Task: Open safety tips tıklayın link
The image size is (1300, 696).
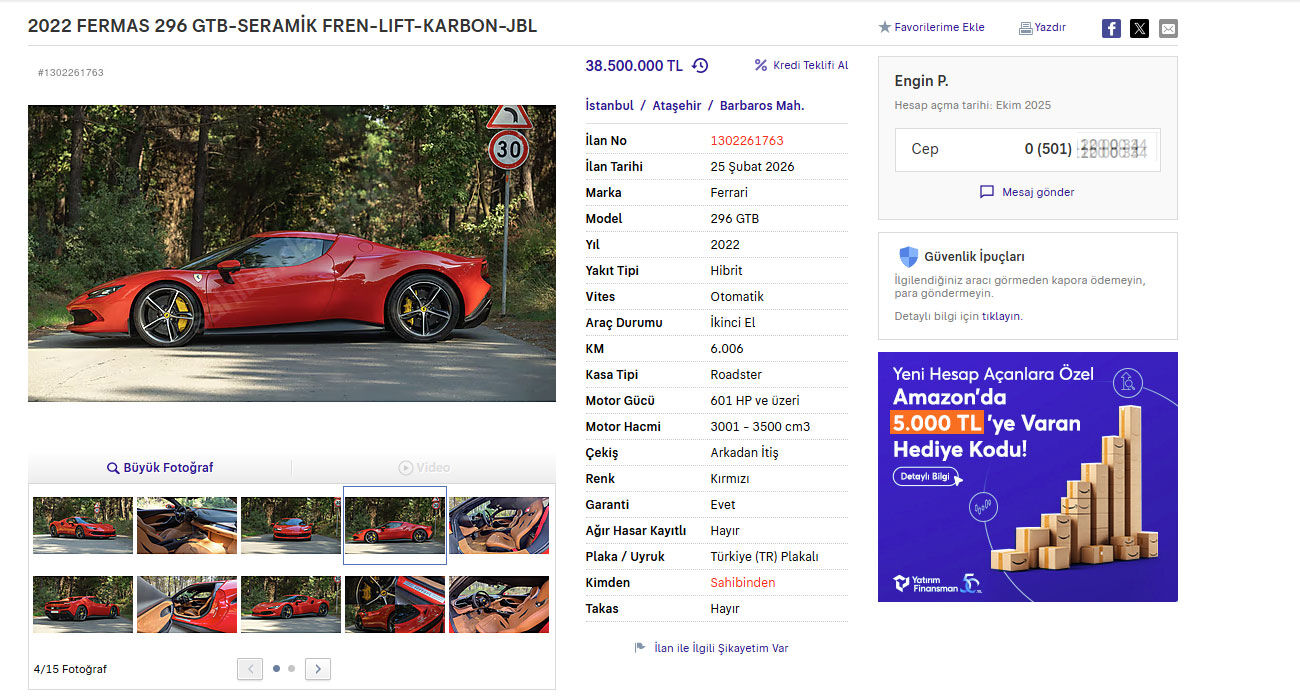Action: coord(1001,316)
